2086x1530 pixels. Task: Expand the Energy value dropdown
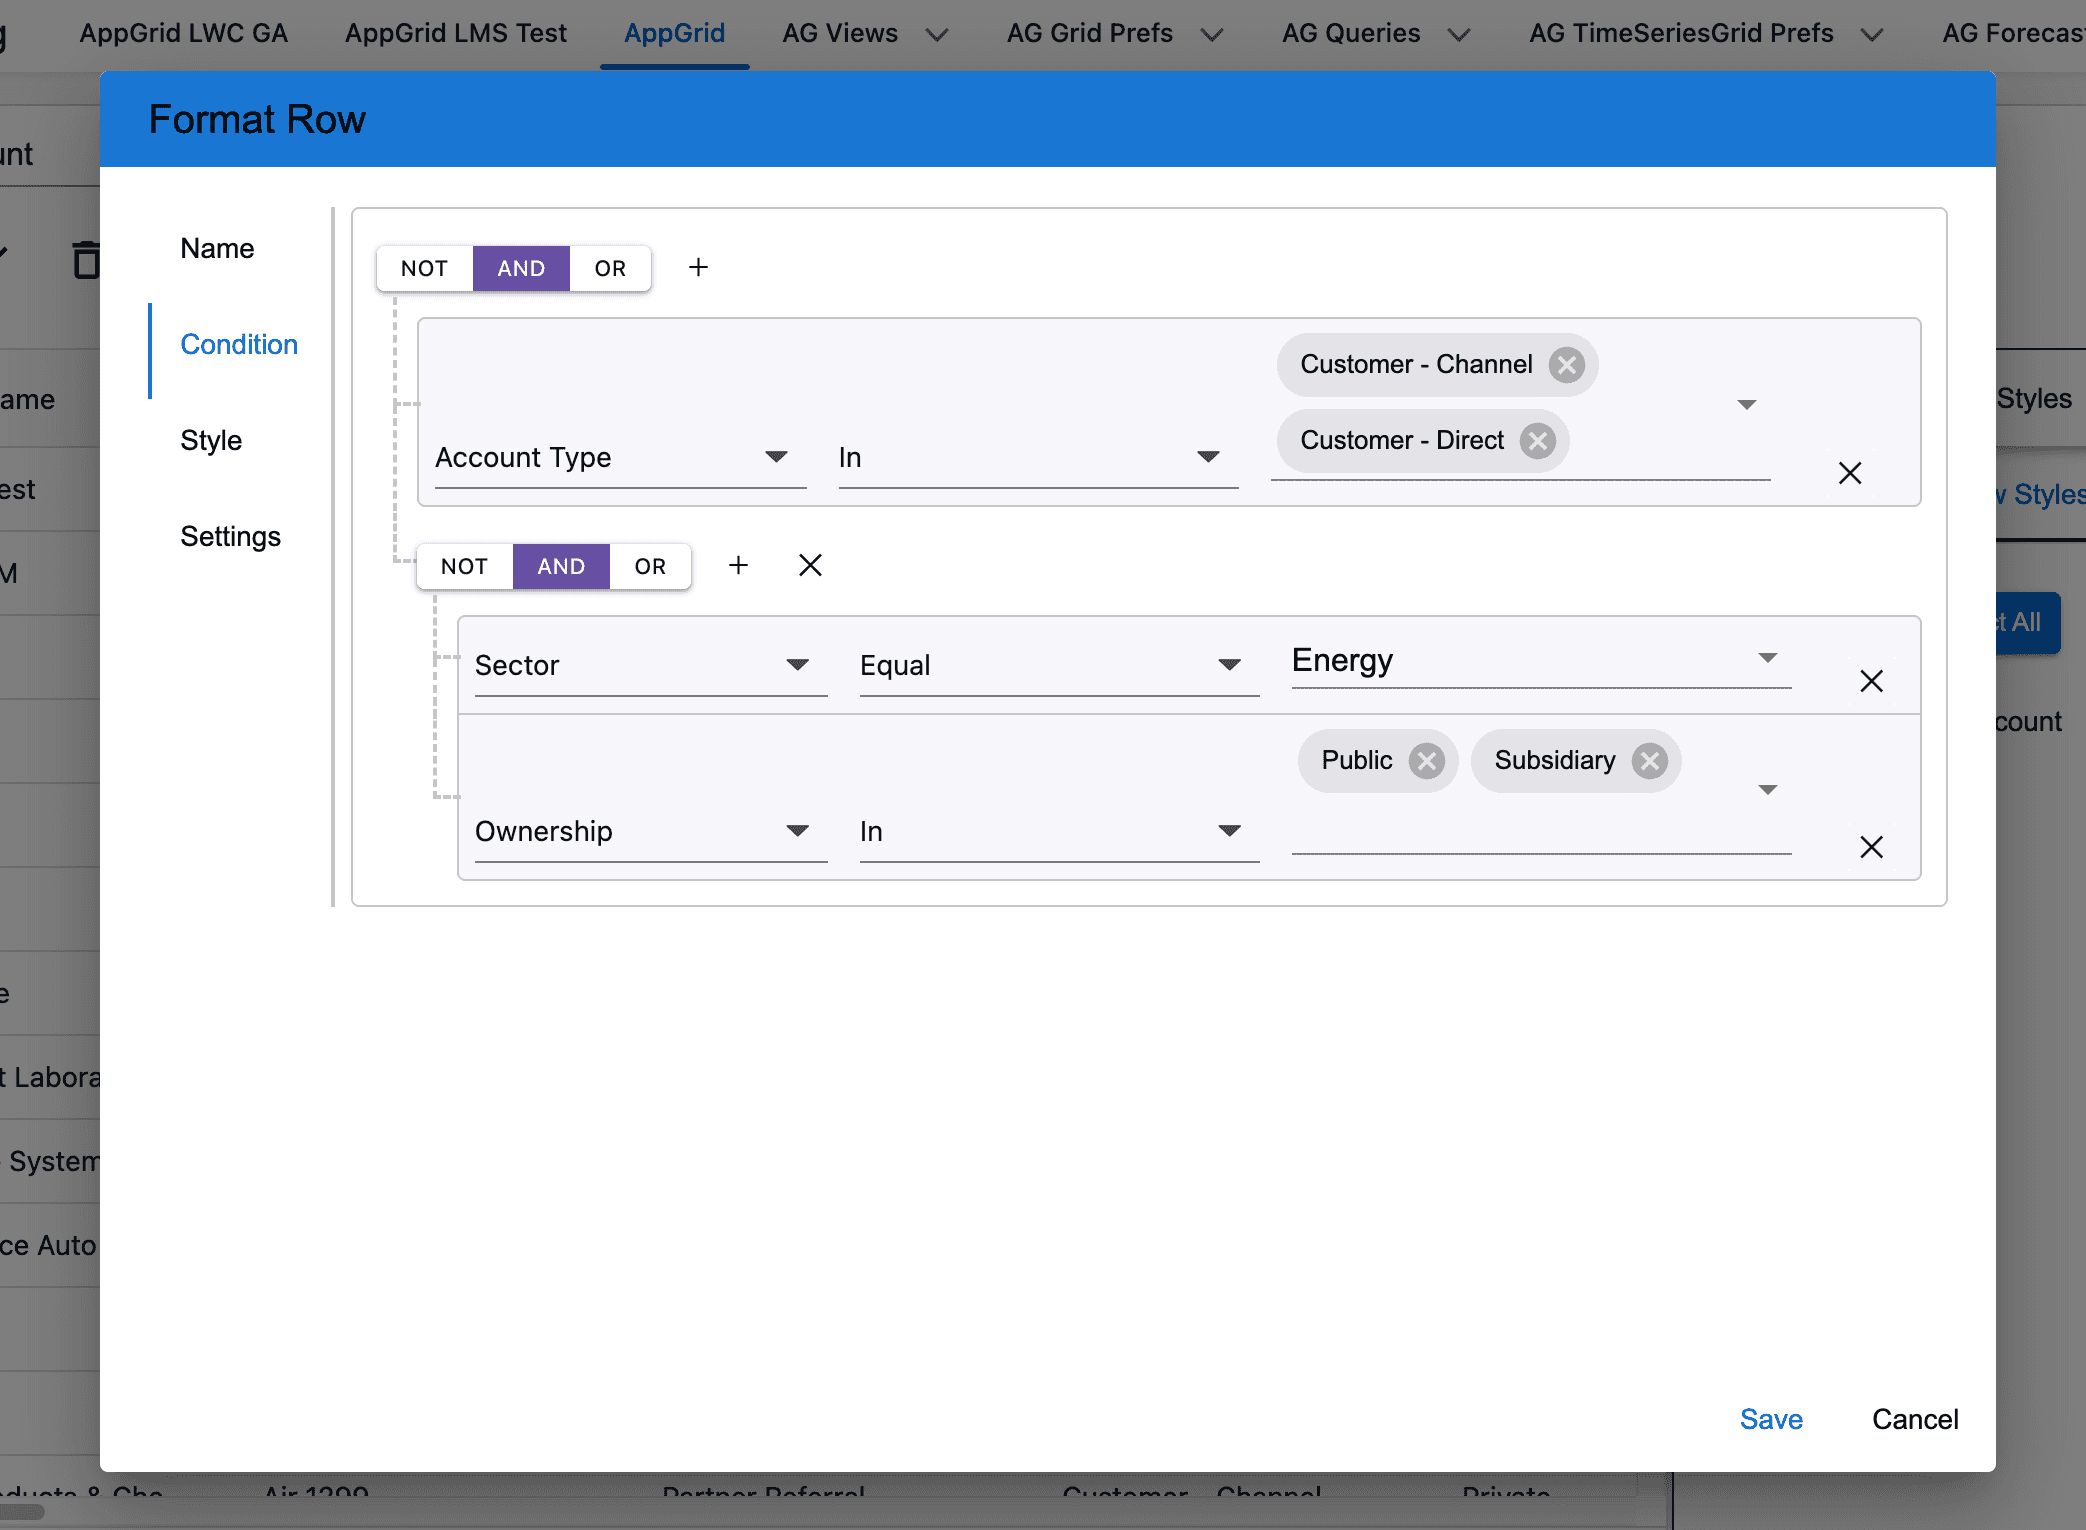[1767, 659]
